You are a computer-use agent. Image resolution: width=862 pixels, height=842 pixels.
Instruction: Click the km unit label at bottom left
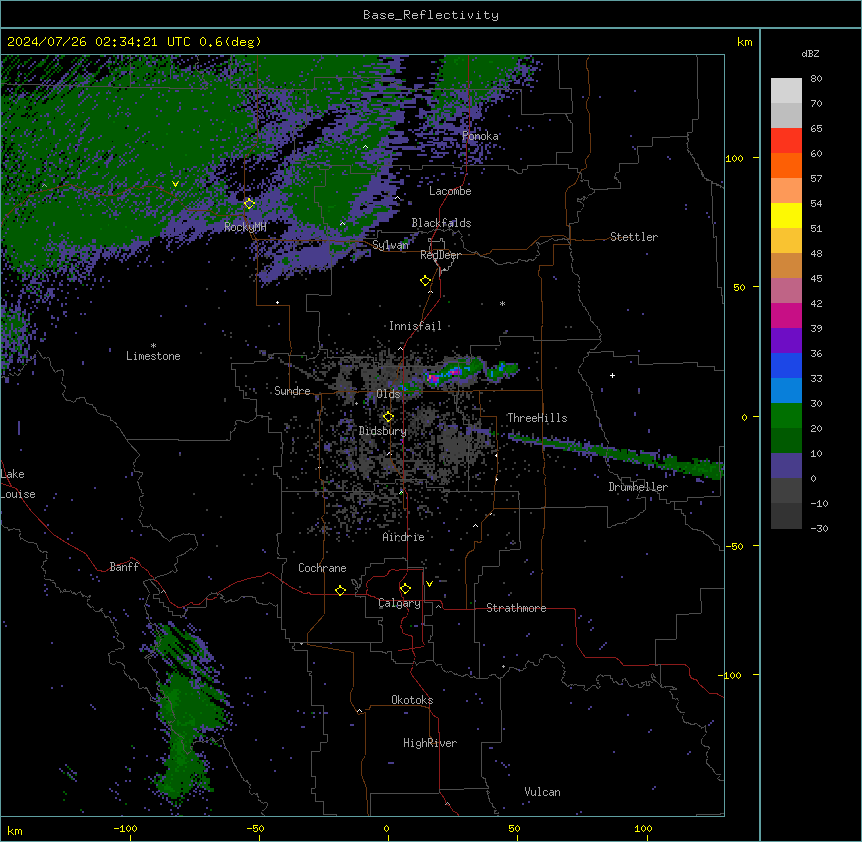15,830
